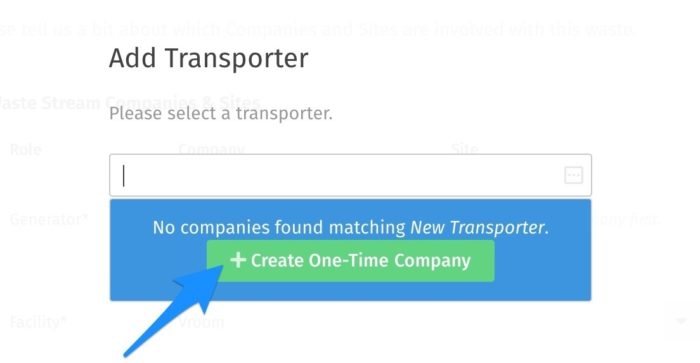
Task: Click the 'Please select a transporter.' prompt
Action: point(221,113)
